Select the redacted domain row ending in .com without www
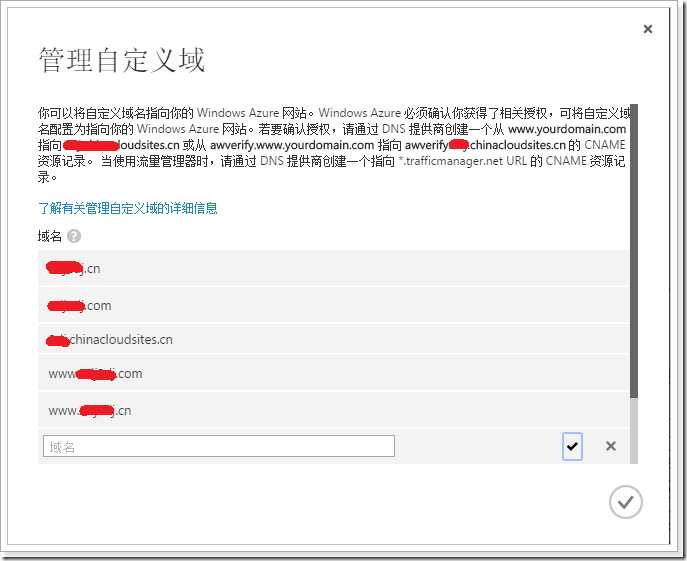 click(334, 305)
